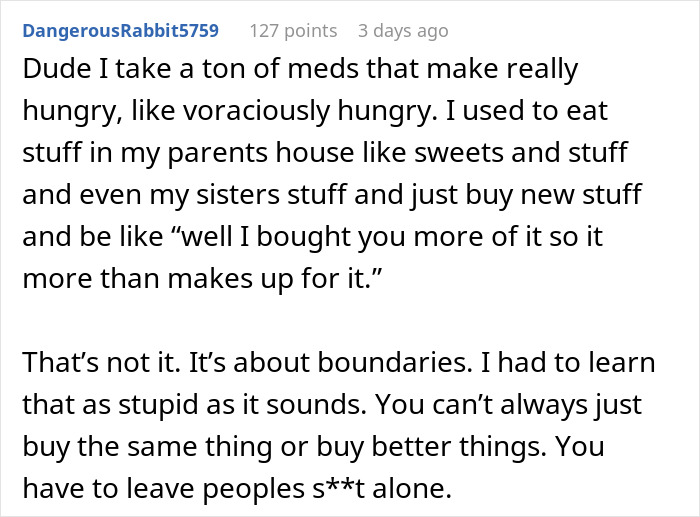Open the DangerousRabbit5759 user profile link
Viewport: 700px width, 517px height.
pos(120,31)
